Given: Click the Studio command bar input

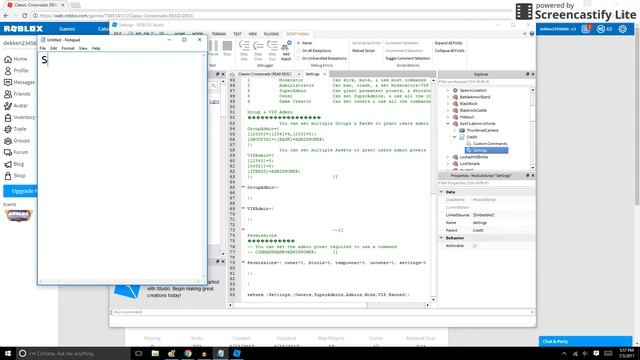Looking at the screenshot, I should pyautogui.click(x=322, y=312).
